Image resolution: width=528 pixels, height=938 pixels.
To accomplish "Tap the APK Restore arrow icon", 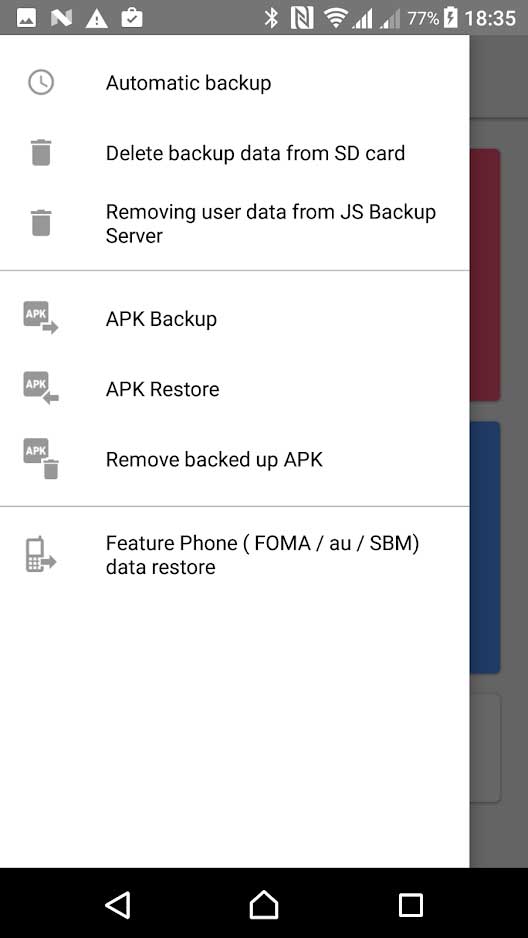I will click(41, 388).
